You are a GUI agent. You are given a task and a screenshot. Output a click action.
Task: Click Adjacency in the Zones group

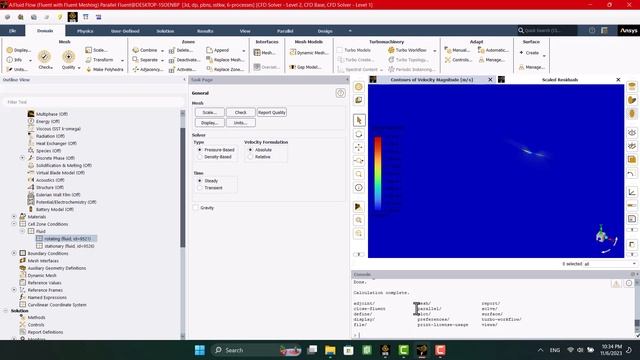pos(148,69)
